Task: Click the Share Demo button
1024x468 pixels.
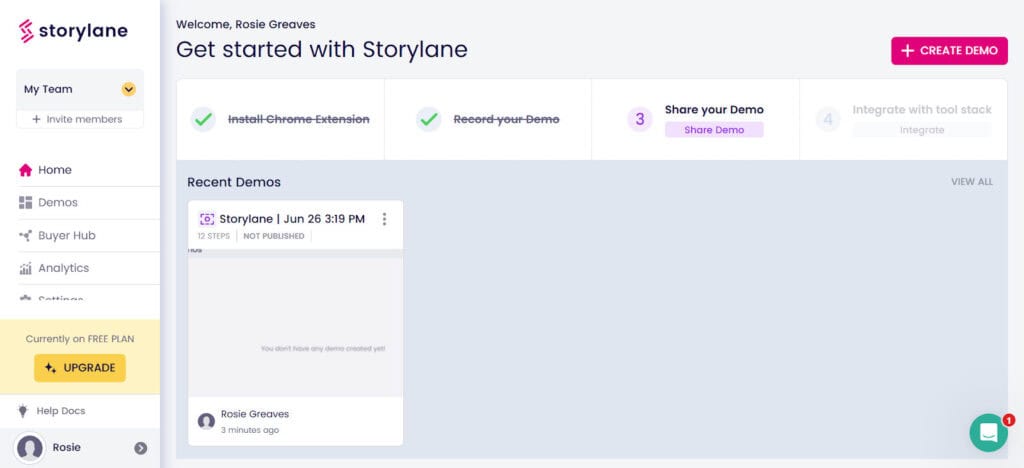Action: pyautogui.click(x=714, y=130)
